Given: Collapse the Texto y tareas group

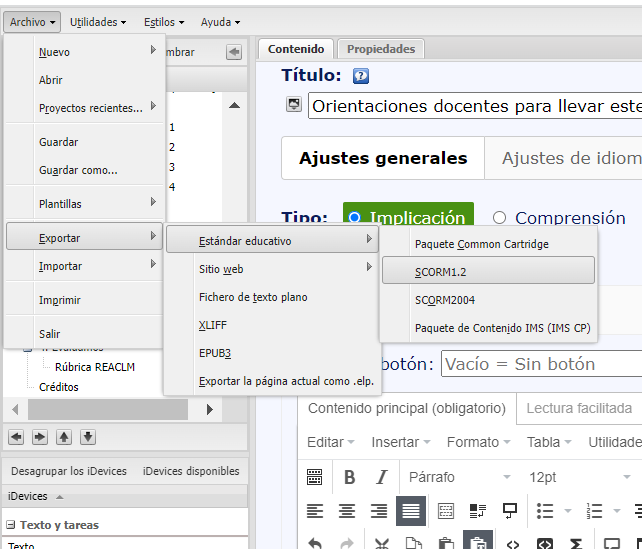Looking at the screenshot, I should pos(11,524).
